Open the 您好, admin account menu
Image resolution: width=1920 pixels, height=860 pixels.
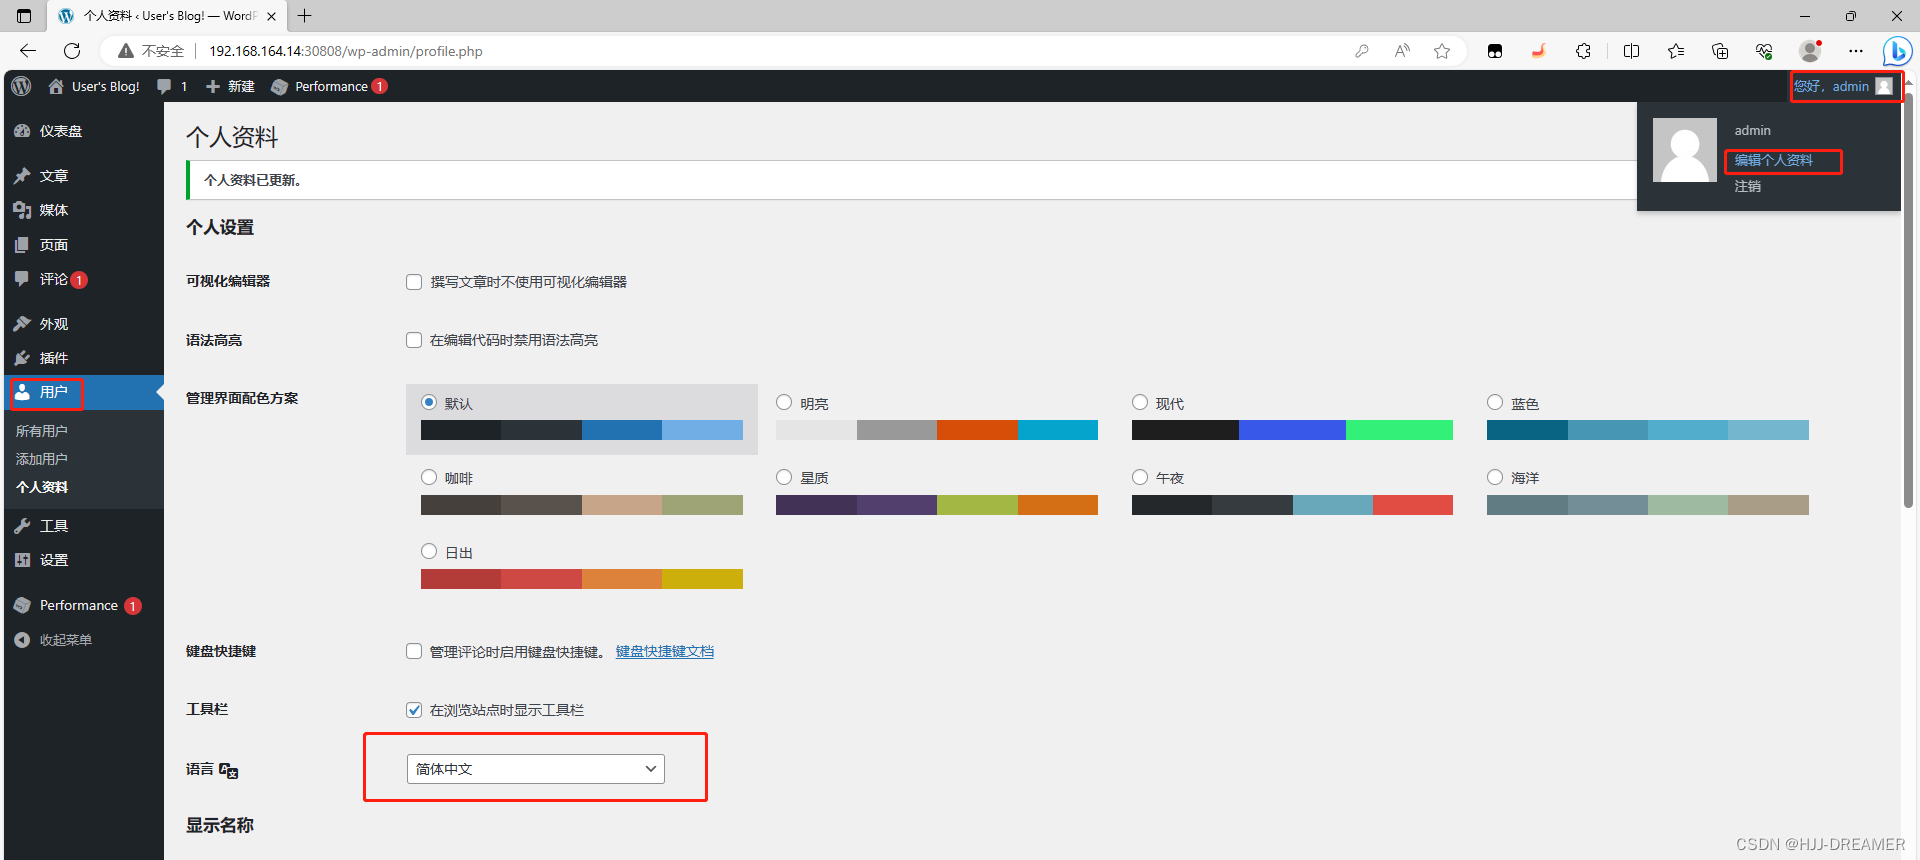(x=1843, y=86)
